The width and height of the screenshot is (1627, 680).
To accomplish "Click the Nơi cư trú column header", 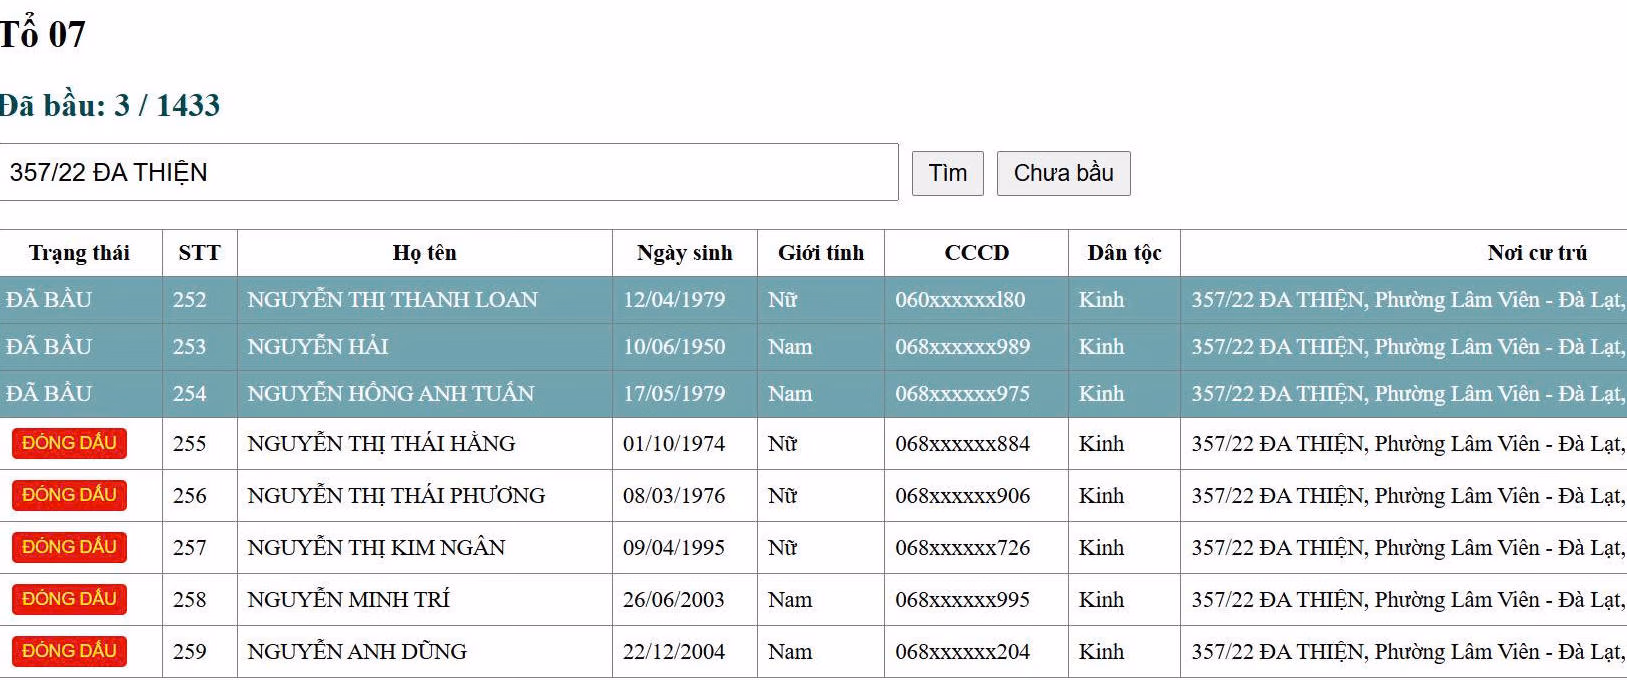I will pyautogui.click(x=1536, y=253).
